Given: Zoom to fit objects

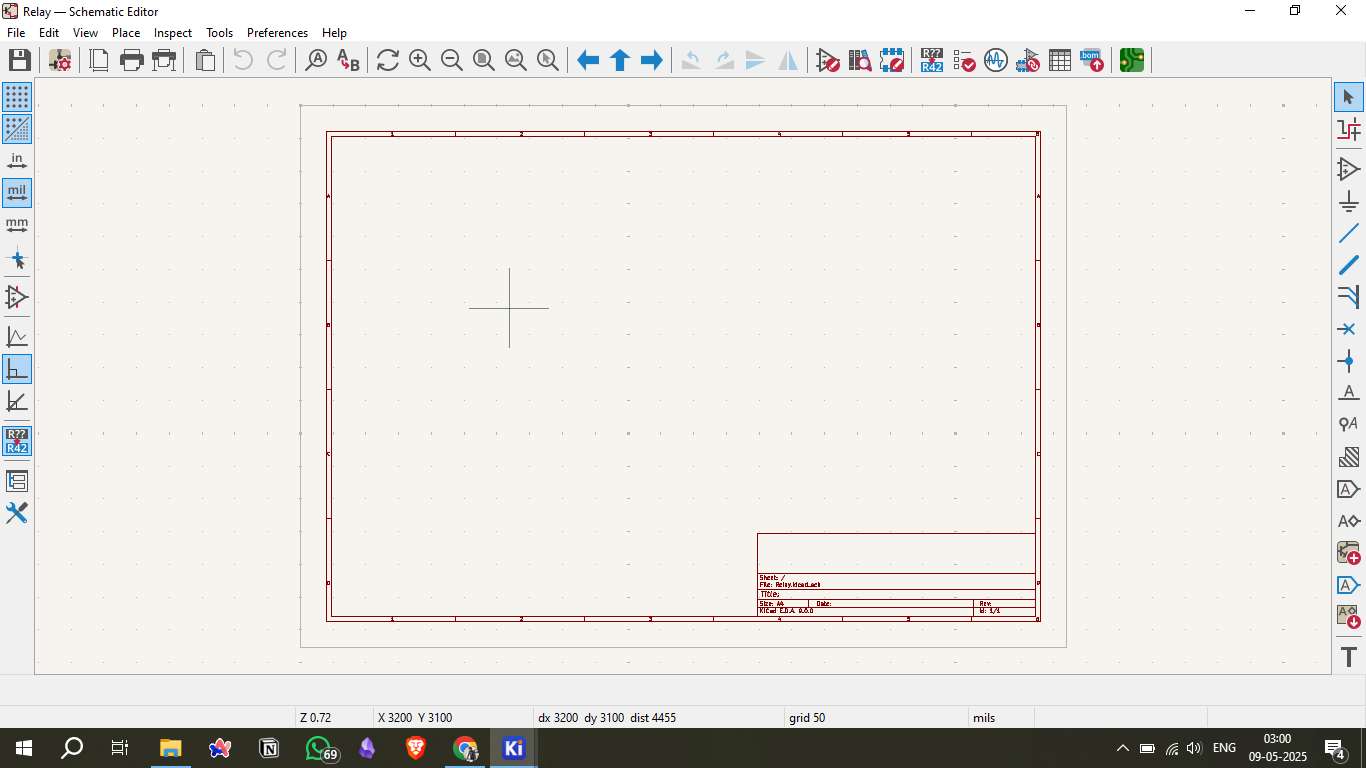Looking at the screenshot, I should pyautogui.click(x=516, y=60).
